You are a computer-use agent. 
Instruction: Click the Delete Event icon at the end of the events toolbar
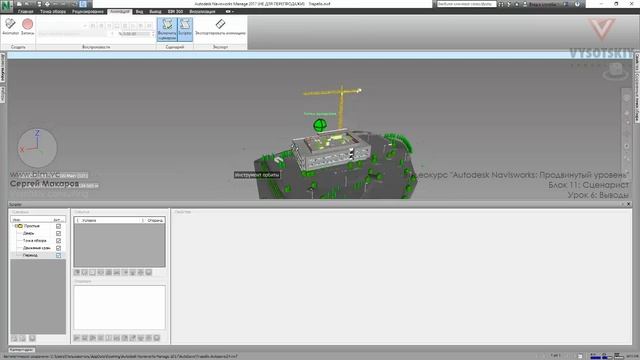coord(149,272)
